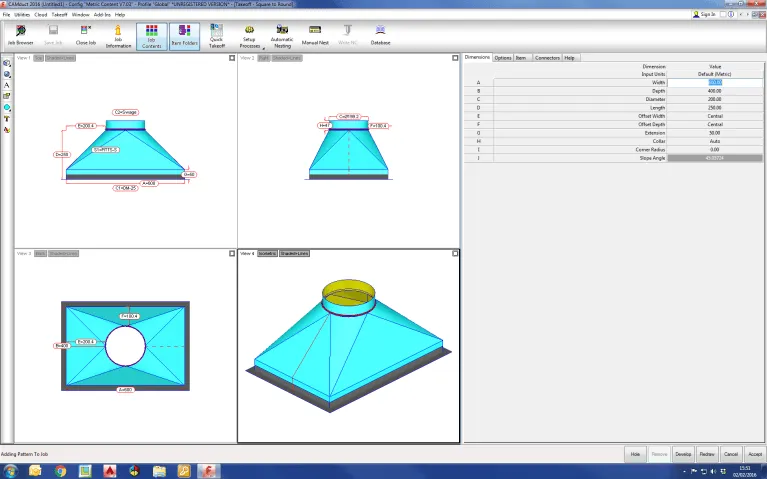767x479 pixels.
Task: Open the Job Browser
Action: pyautogui.click(x=21, y=36)
